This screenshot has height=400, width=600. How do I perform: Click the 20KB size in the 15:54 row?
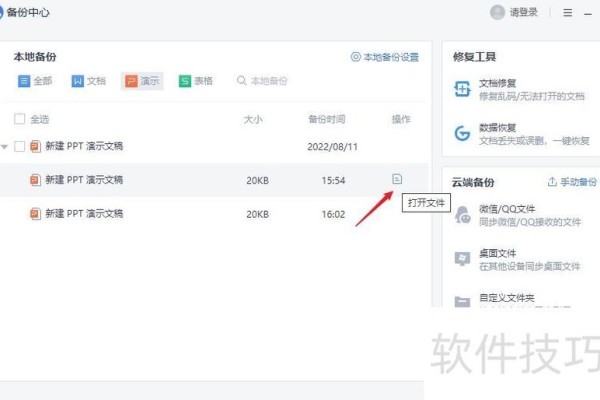click(x=258, y=180)
